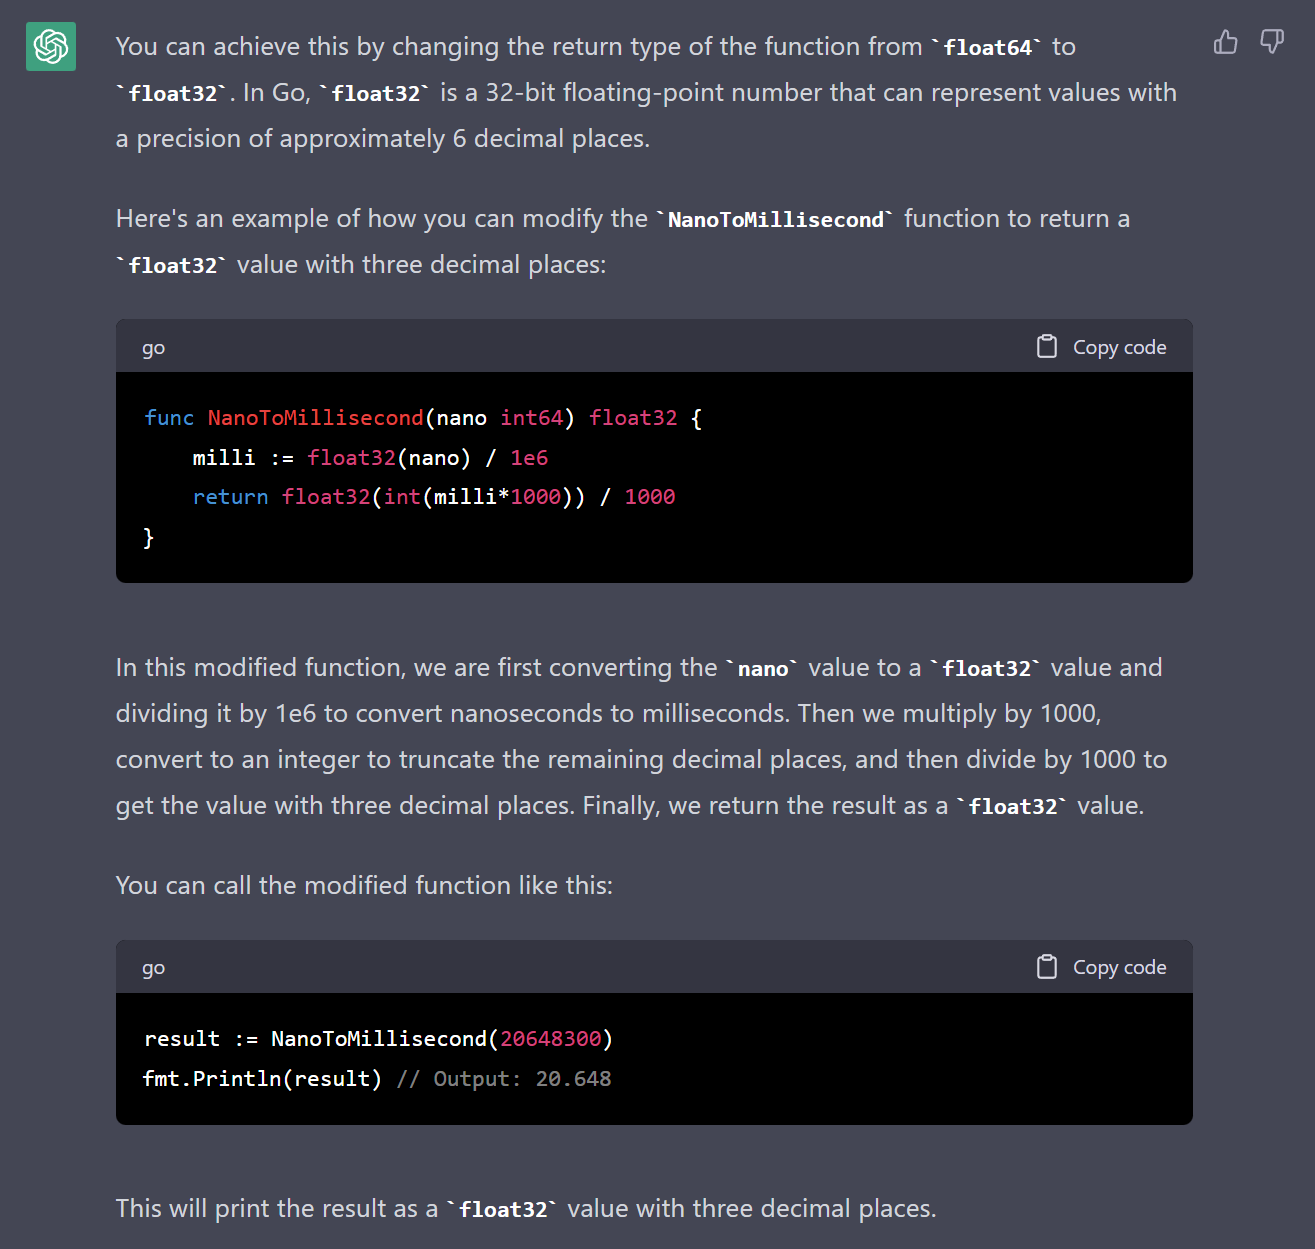Rate the response with the thumbs down icon
Image resolution: width=1315 pixels, height=1249 pixels.
click(x=1272, y=42)
